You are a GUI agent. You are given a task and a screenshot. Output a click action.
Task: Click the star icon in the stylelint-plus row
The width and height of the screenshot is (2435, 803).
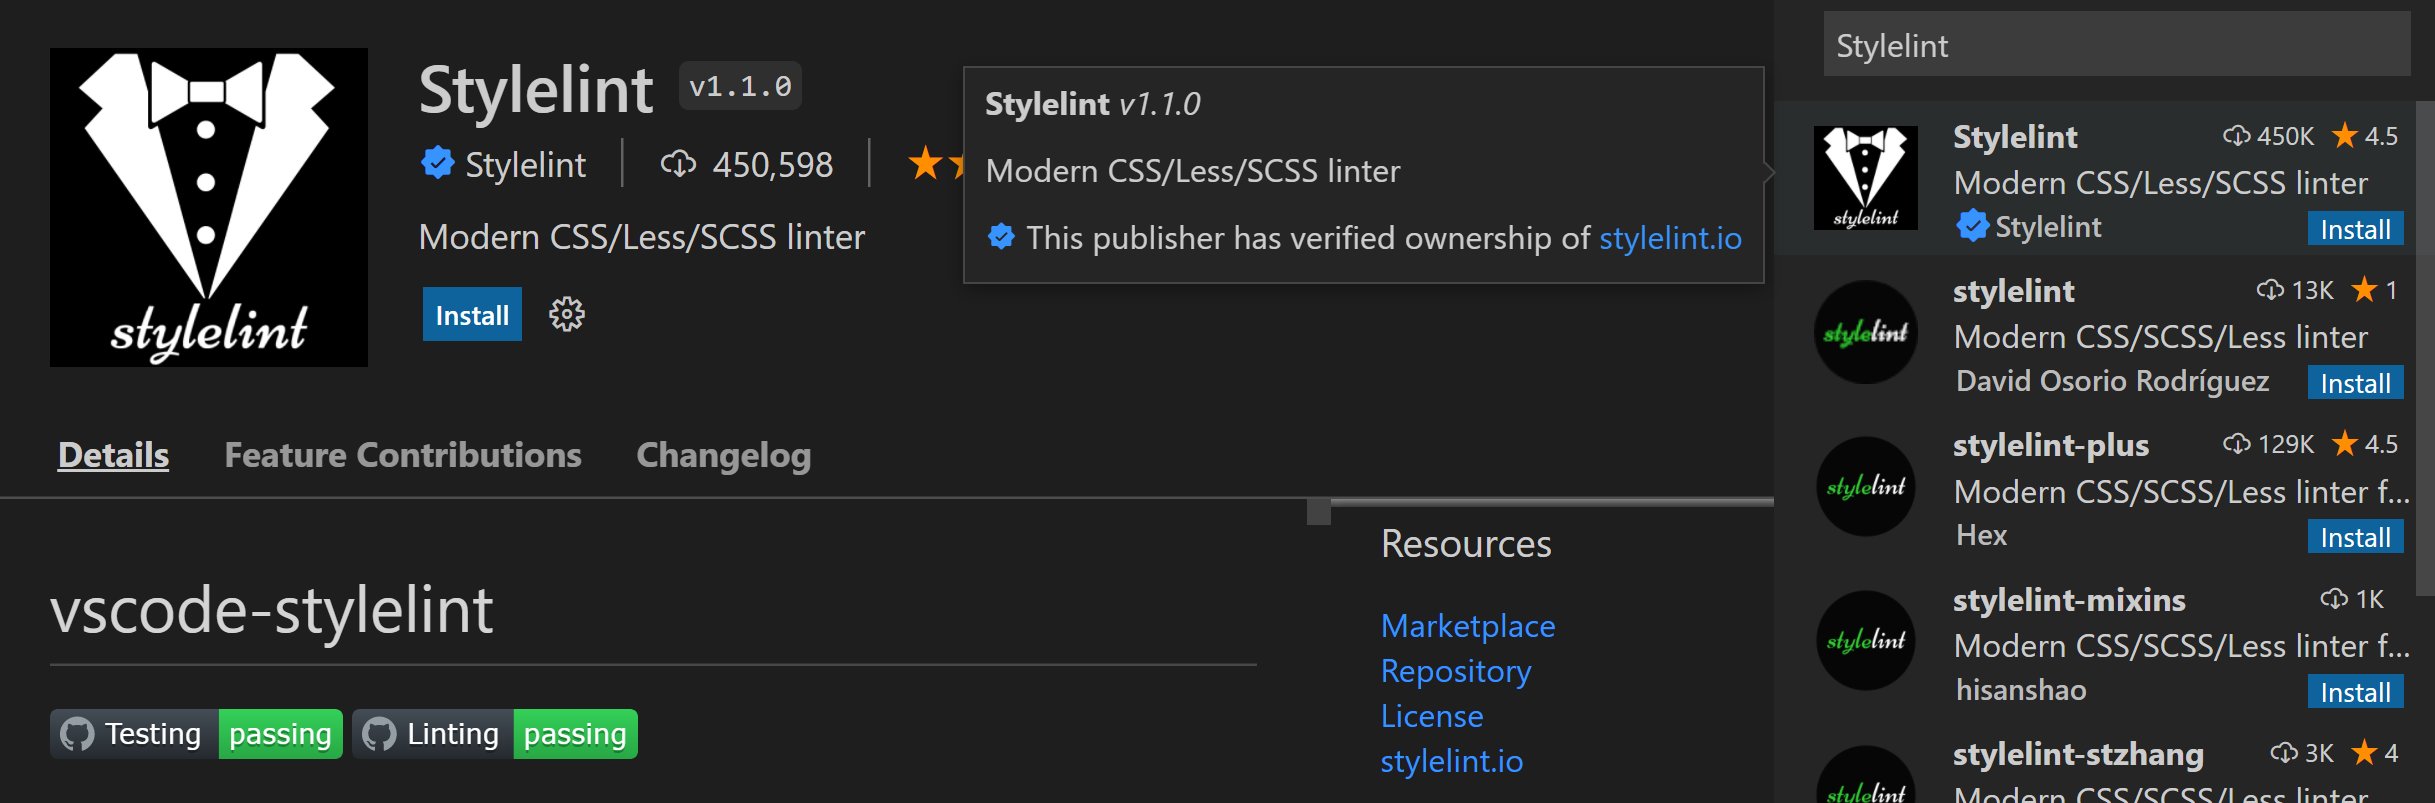click(x=2345, y=443)
